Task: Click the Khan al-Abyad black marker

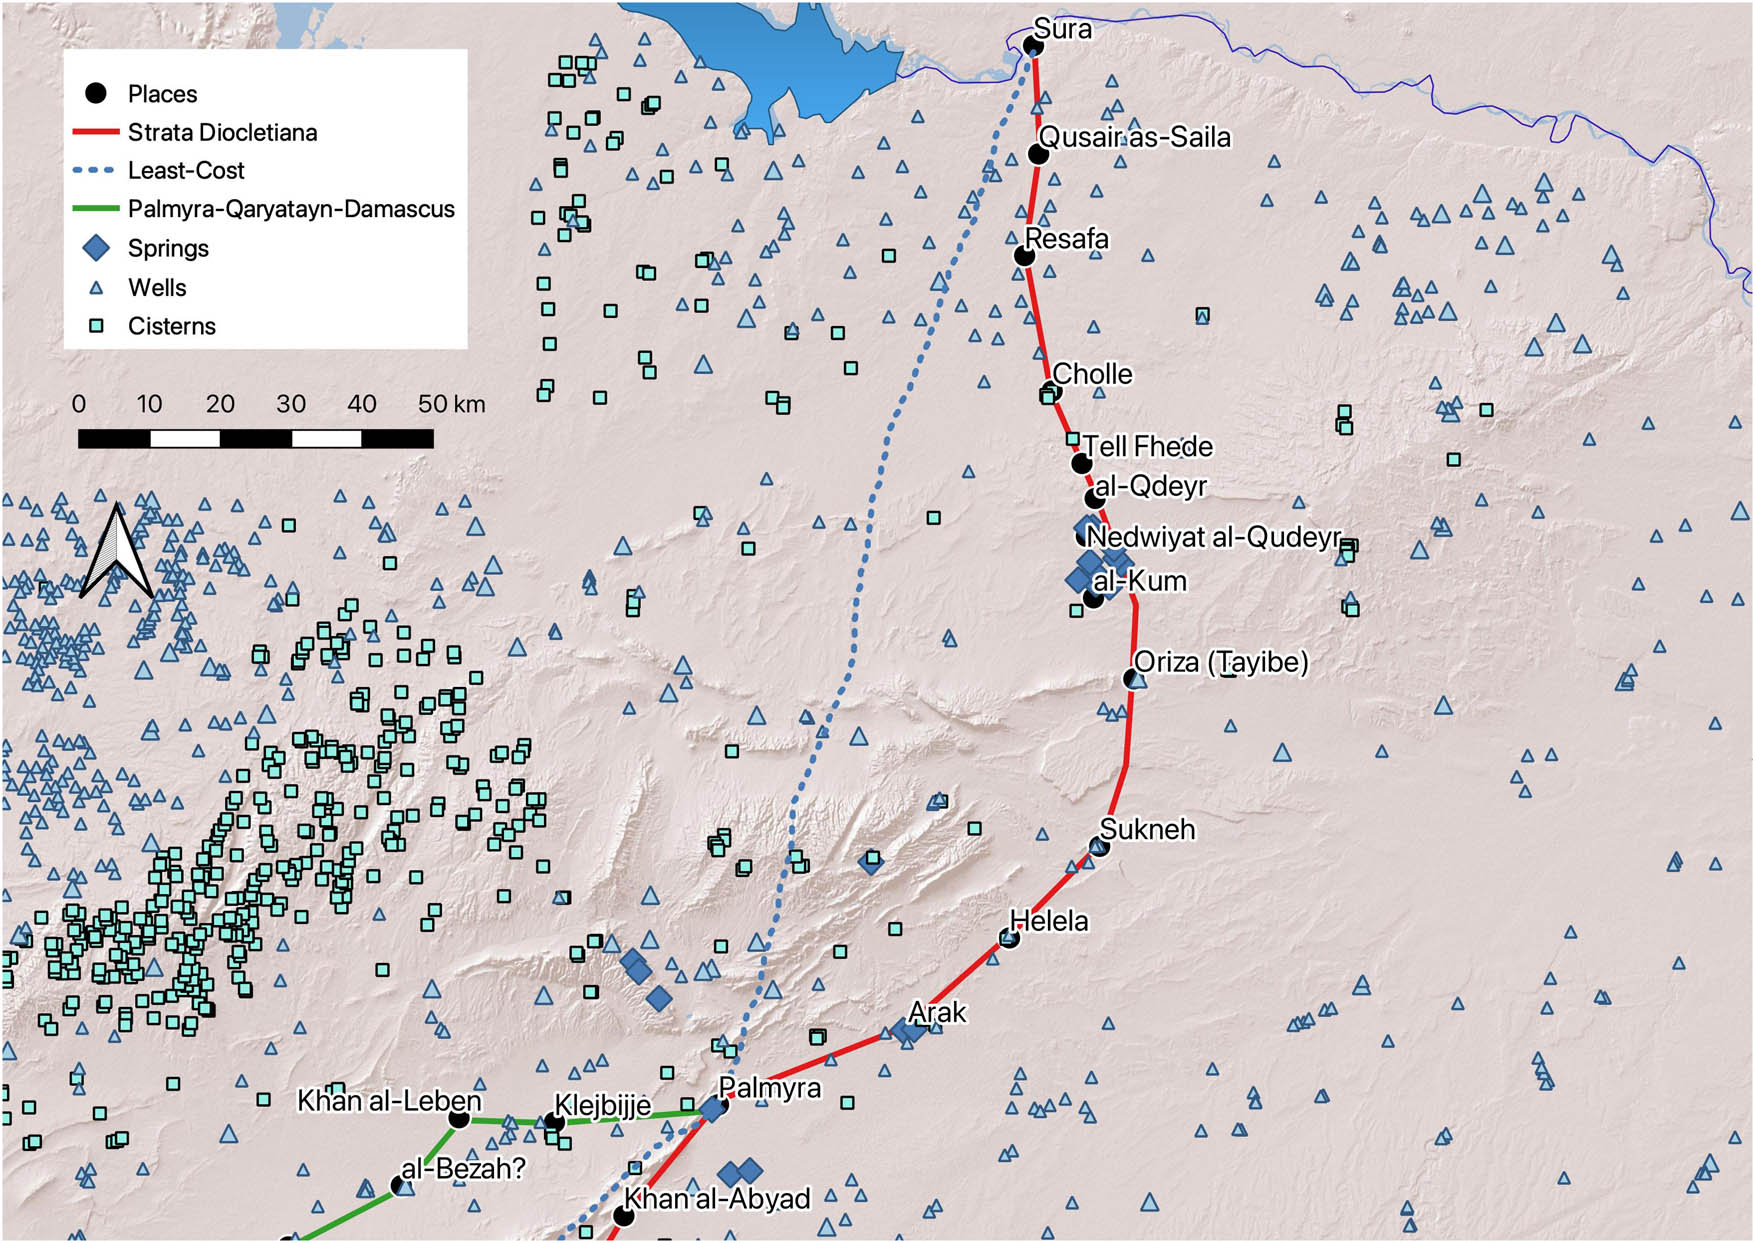Action: pyautogui.click(x=623, y=1216)
